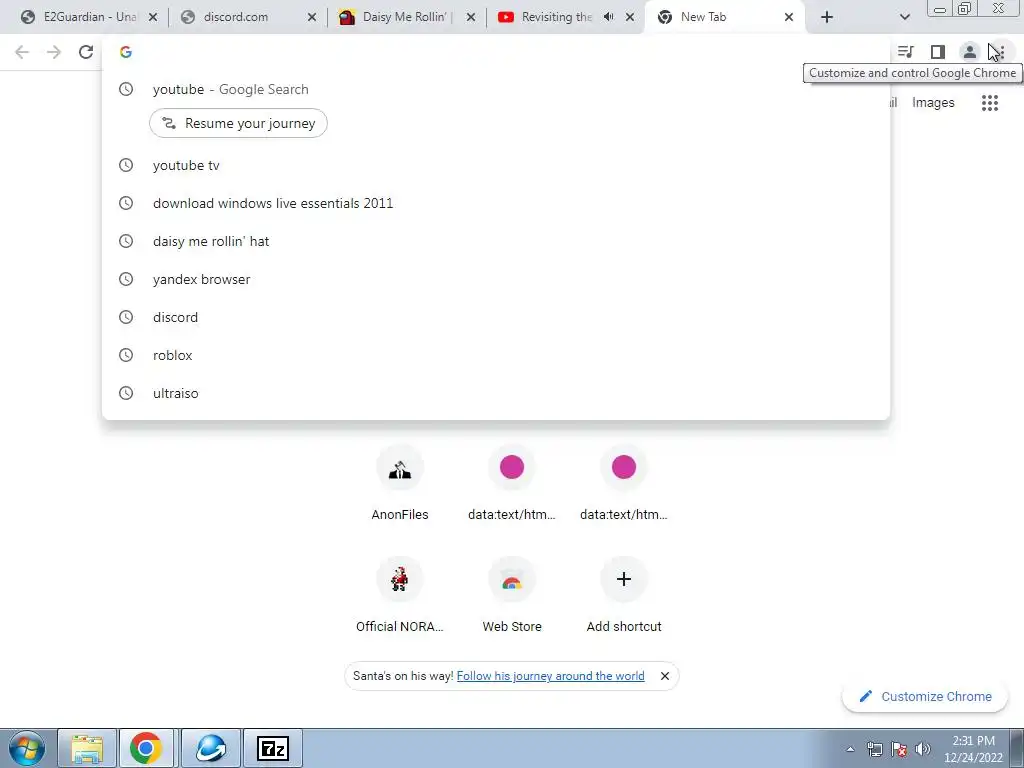
Task: Open the Windows Start menu
Action: click(26, 748)
